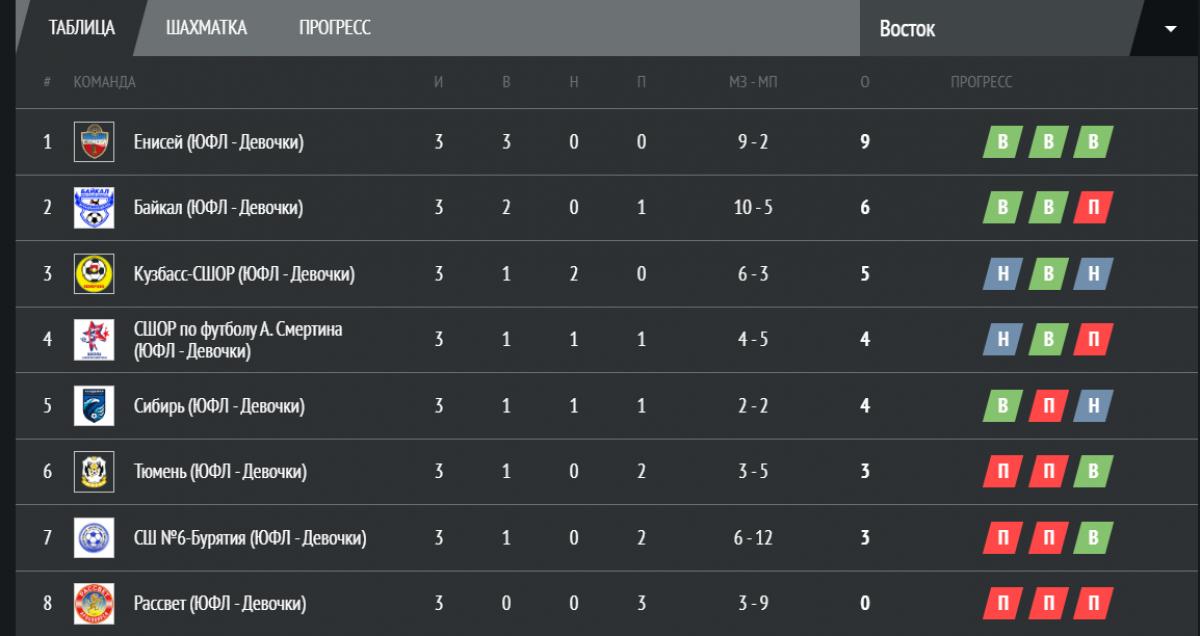Open Рассвет (ЮФЛ - Девочки) team link
Image resolution: width=1200 pixels, height=636 pixels.
(220, 604)
